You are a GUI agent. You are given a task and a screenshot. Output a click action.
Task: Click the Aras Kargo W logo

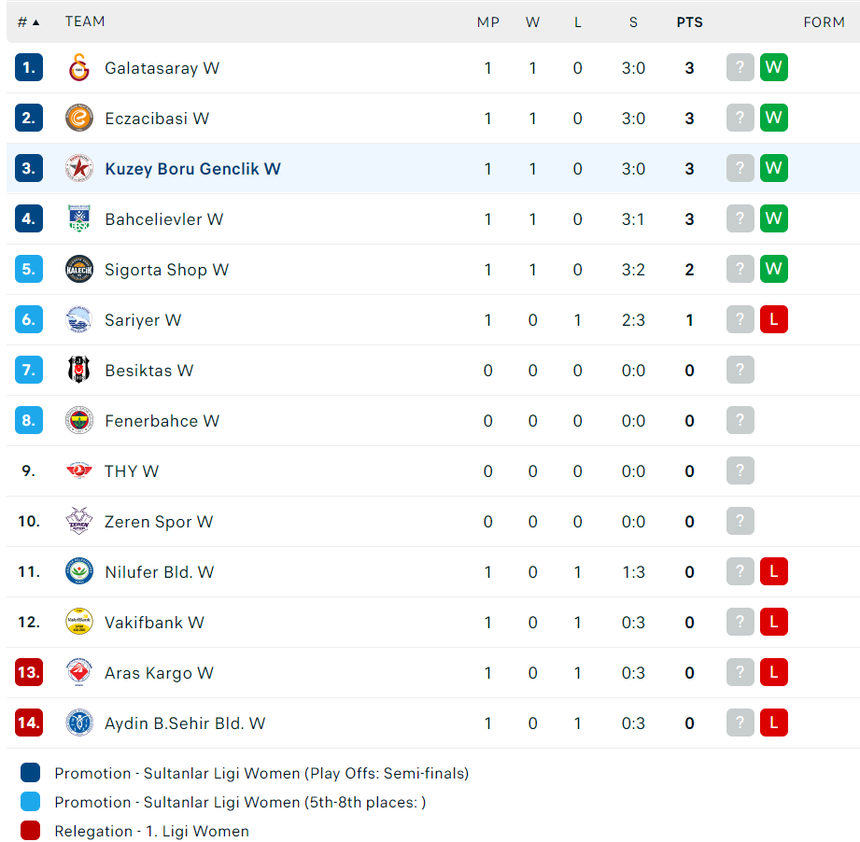[79, 673]
